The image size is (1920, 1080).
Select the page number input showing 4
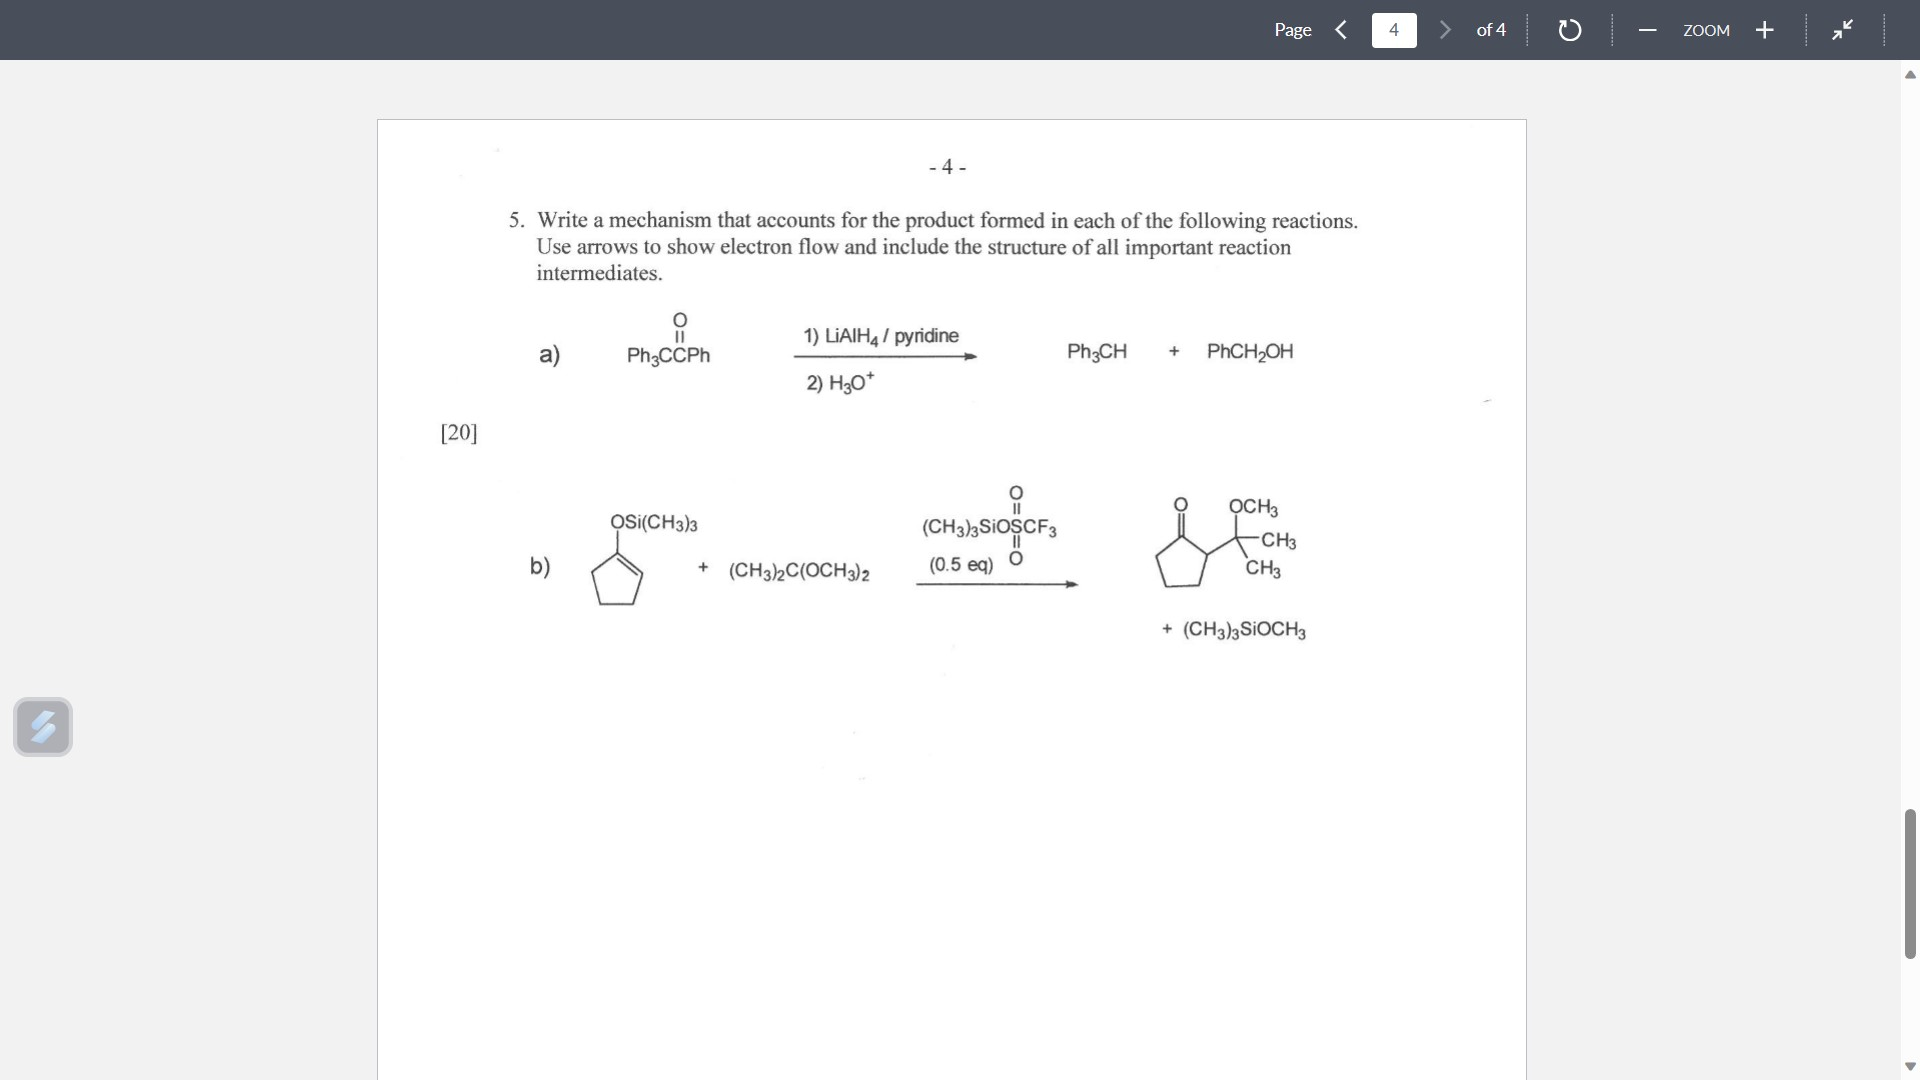[x=1394, y=30]
